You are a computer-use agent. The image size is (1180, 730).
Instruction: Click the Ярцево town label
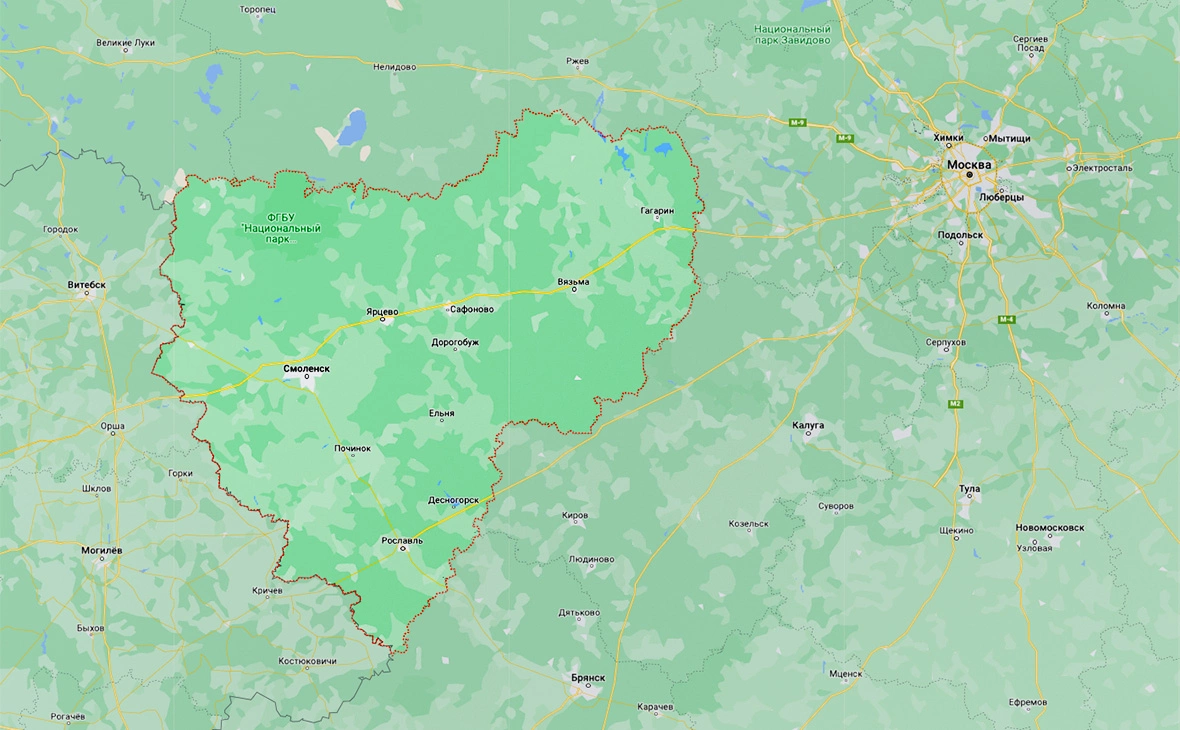pos(382,310)
